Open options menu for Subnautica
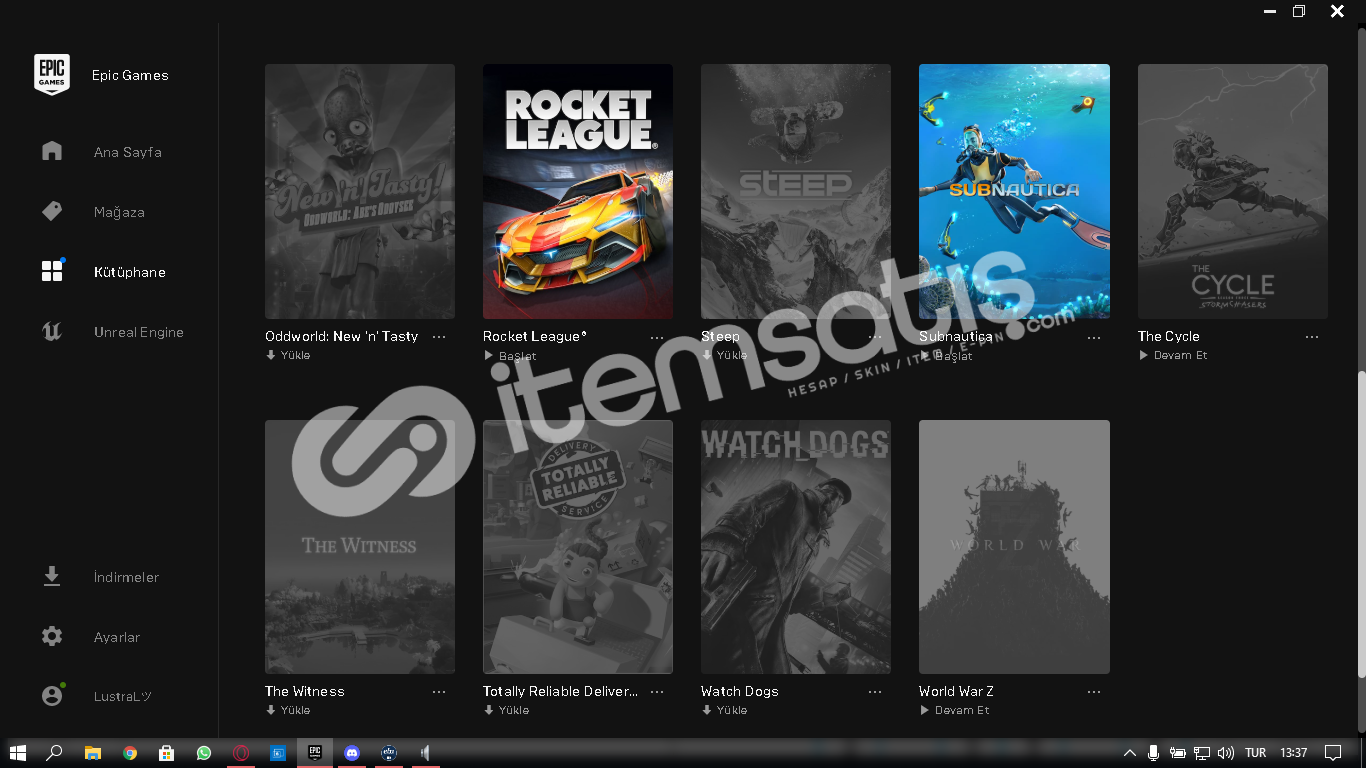This screenshot has width=1366, height=768. [x=1093, y=337]
